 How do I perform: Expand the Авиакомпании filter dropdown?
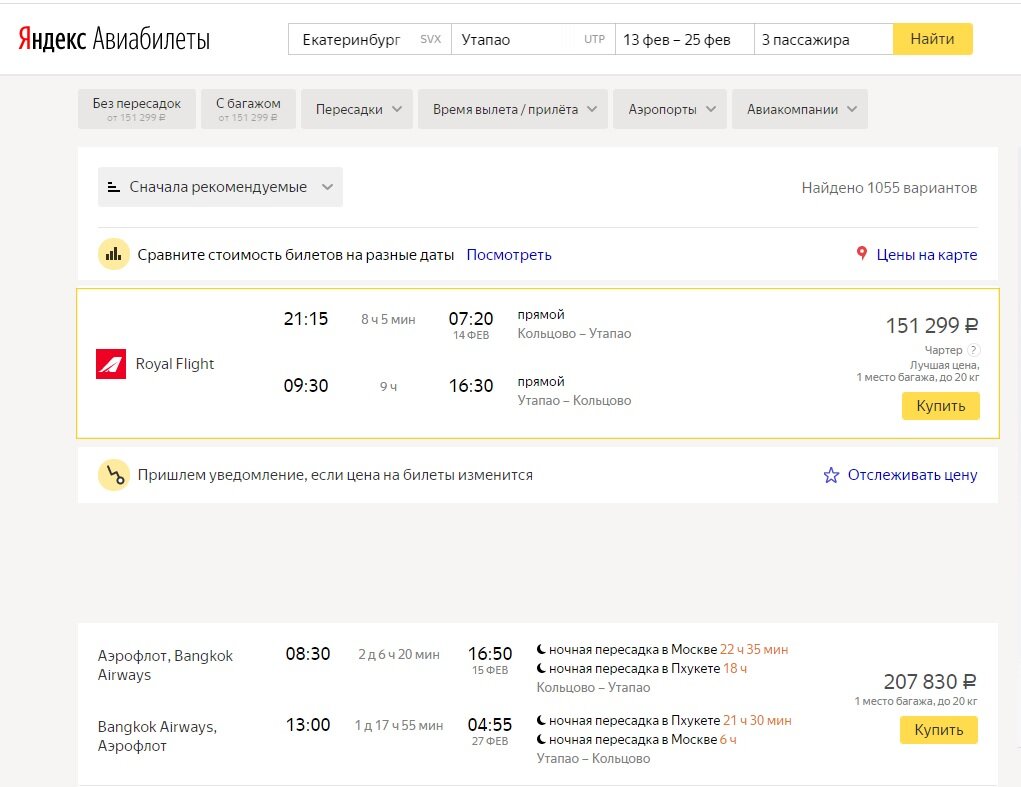click(x=800, y=109)
